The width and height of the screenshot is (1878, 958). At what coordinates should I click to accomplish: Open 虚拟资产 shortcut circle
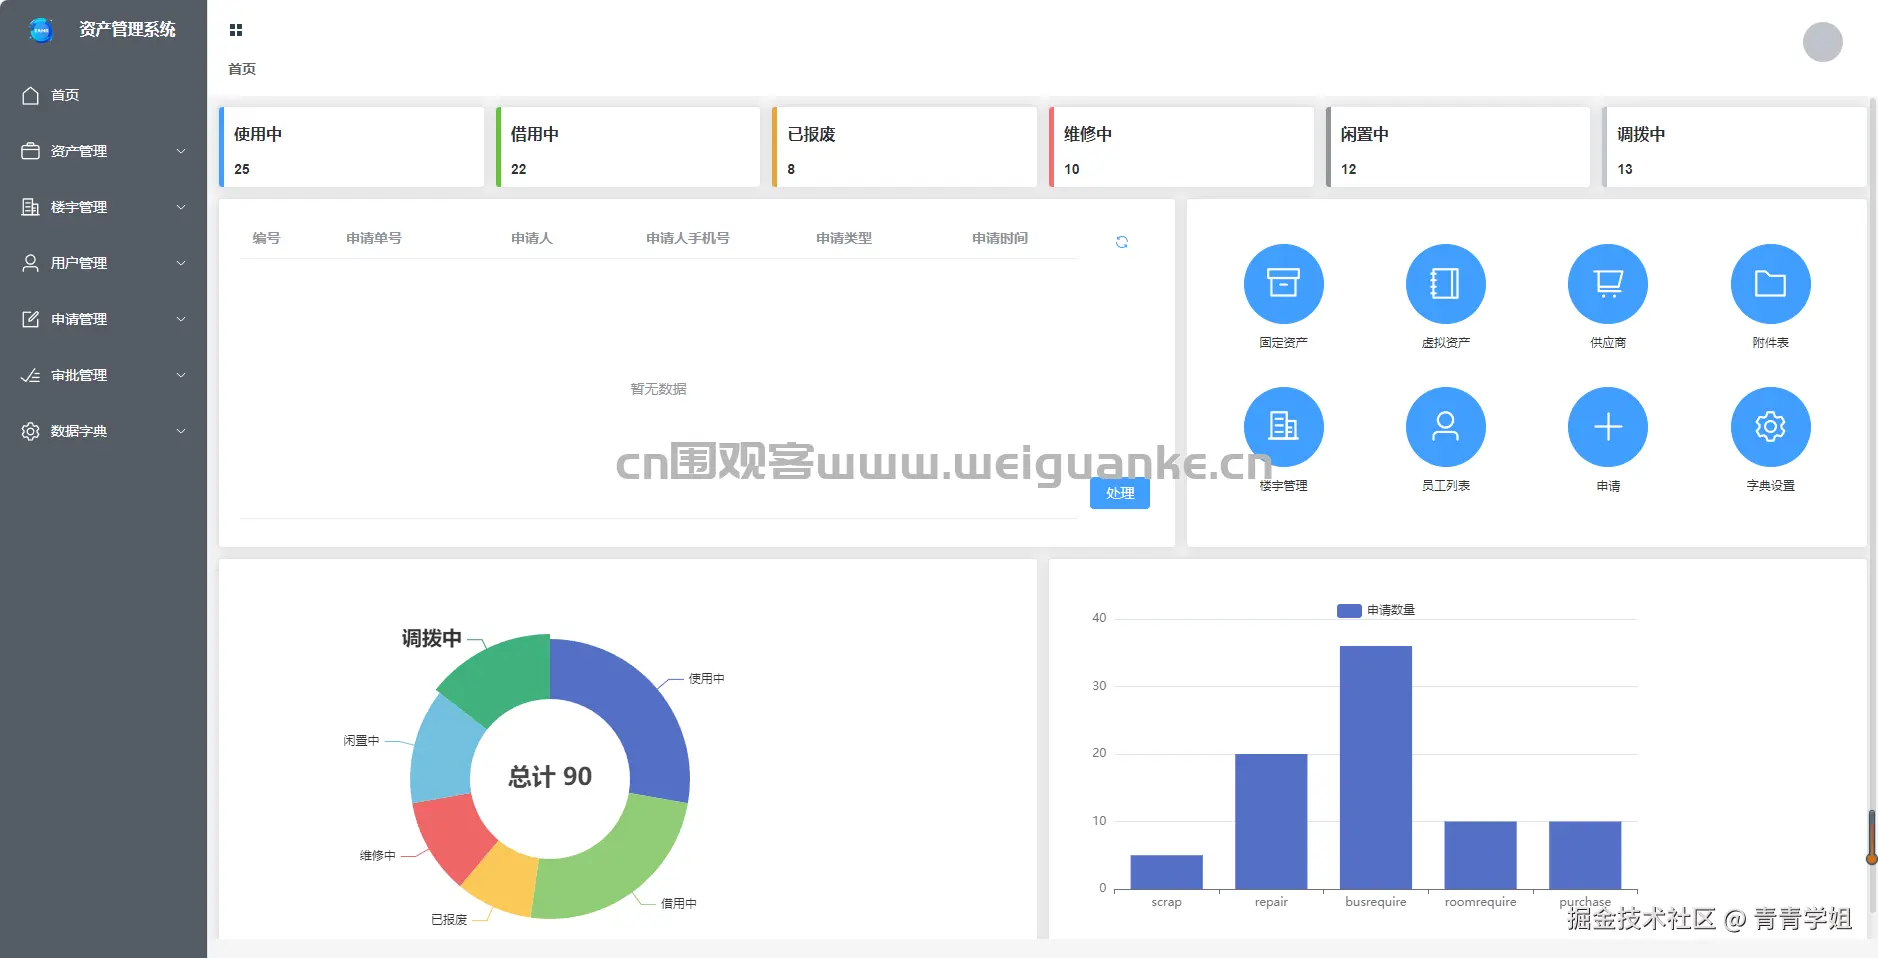(x=1446, y=284)
